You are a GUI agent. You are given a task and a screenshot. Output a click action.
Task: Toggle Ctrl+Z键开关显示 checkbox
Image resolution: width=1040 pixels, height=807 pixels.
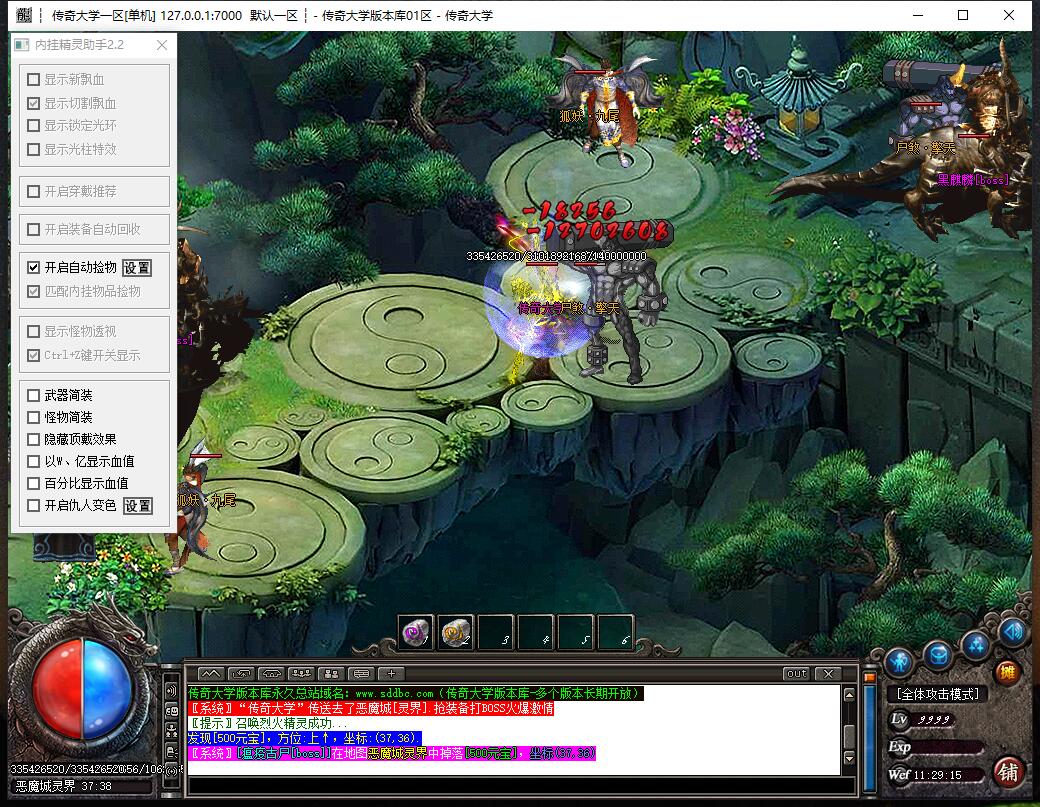[x=33, y=355]
